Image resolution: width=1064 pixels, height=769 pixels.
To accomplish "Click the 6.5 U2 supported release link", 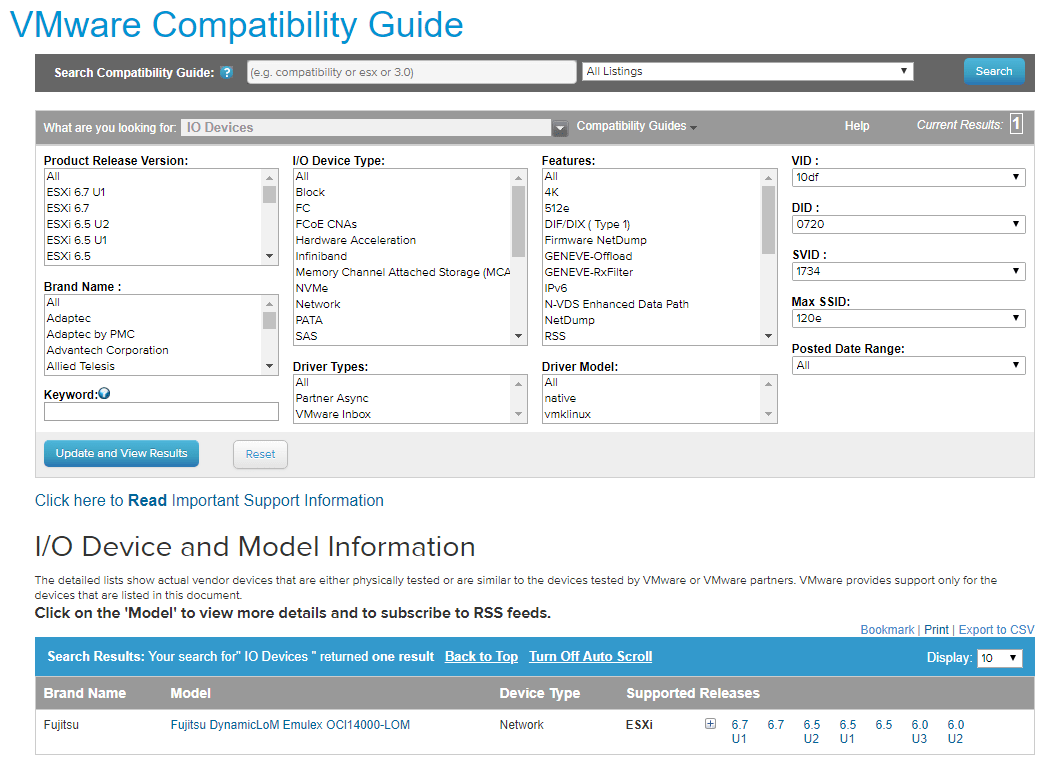I will coord(812,732).
